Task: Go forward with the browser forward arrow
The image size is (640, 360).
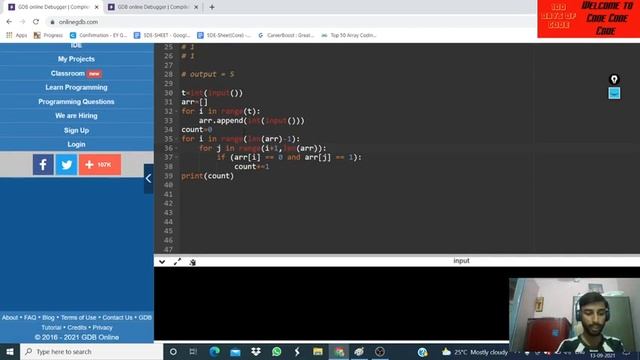Action: tap(22, 22)
